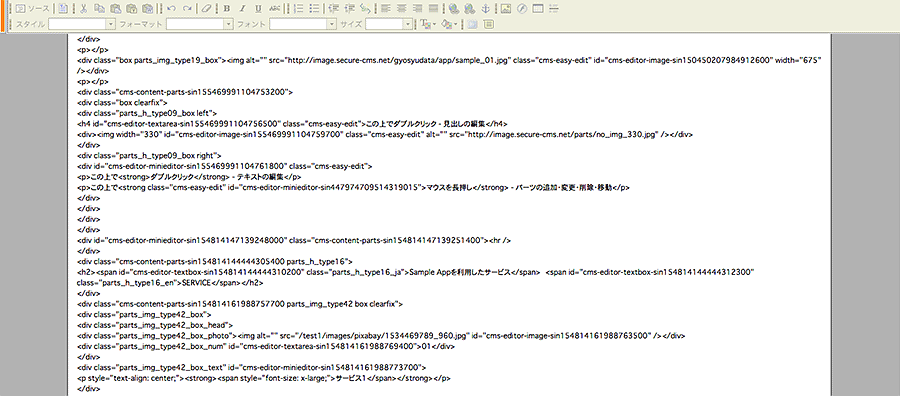The image size is (900, 396).
Task: Toggle the show blocks icon
Action: (x=488, y=24)
